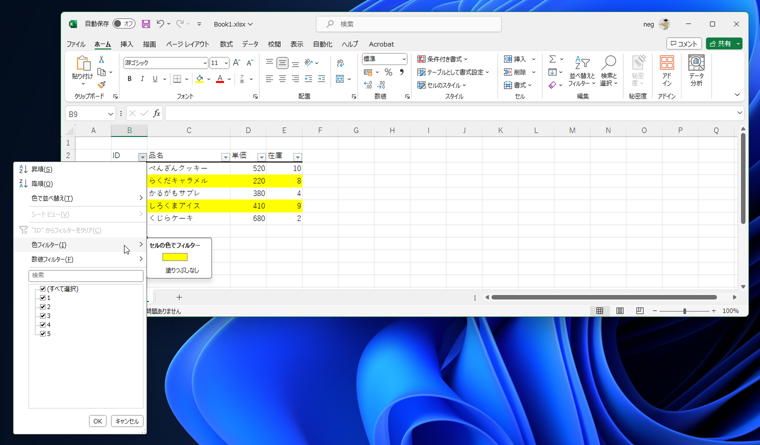The width and height of the screenshot is (760, 445).
Task: Open Find and Select magnifier
Action: (609, 70)
